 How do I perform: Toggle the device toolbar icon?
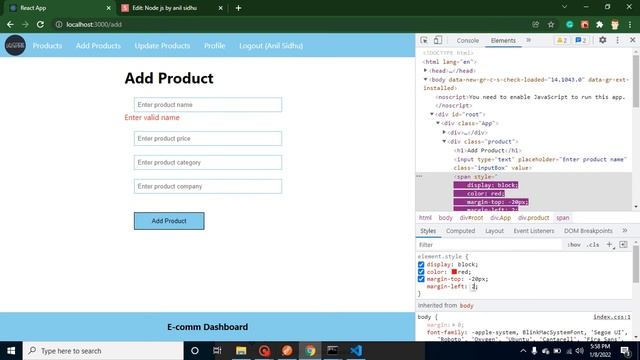coord(438,40)
